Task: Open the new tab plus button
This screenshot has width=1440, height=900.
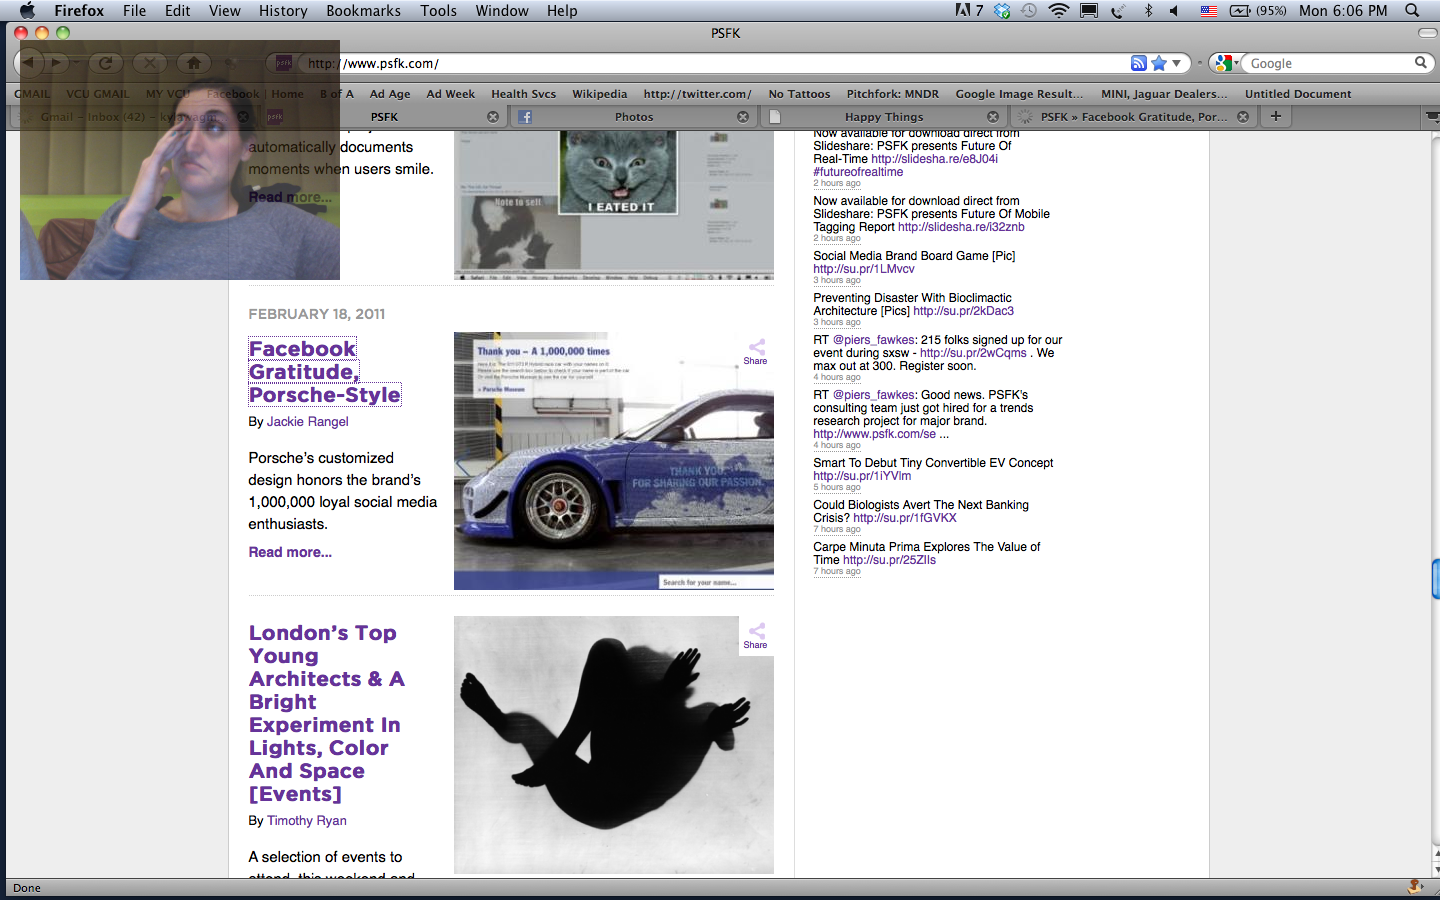Action: tap(1275, 116)
